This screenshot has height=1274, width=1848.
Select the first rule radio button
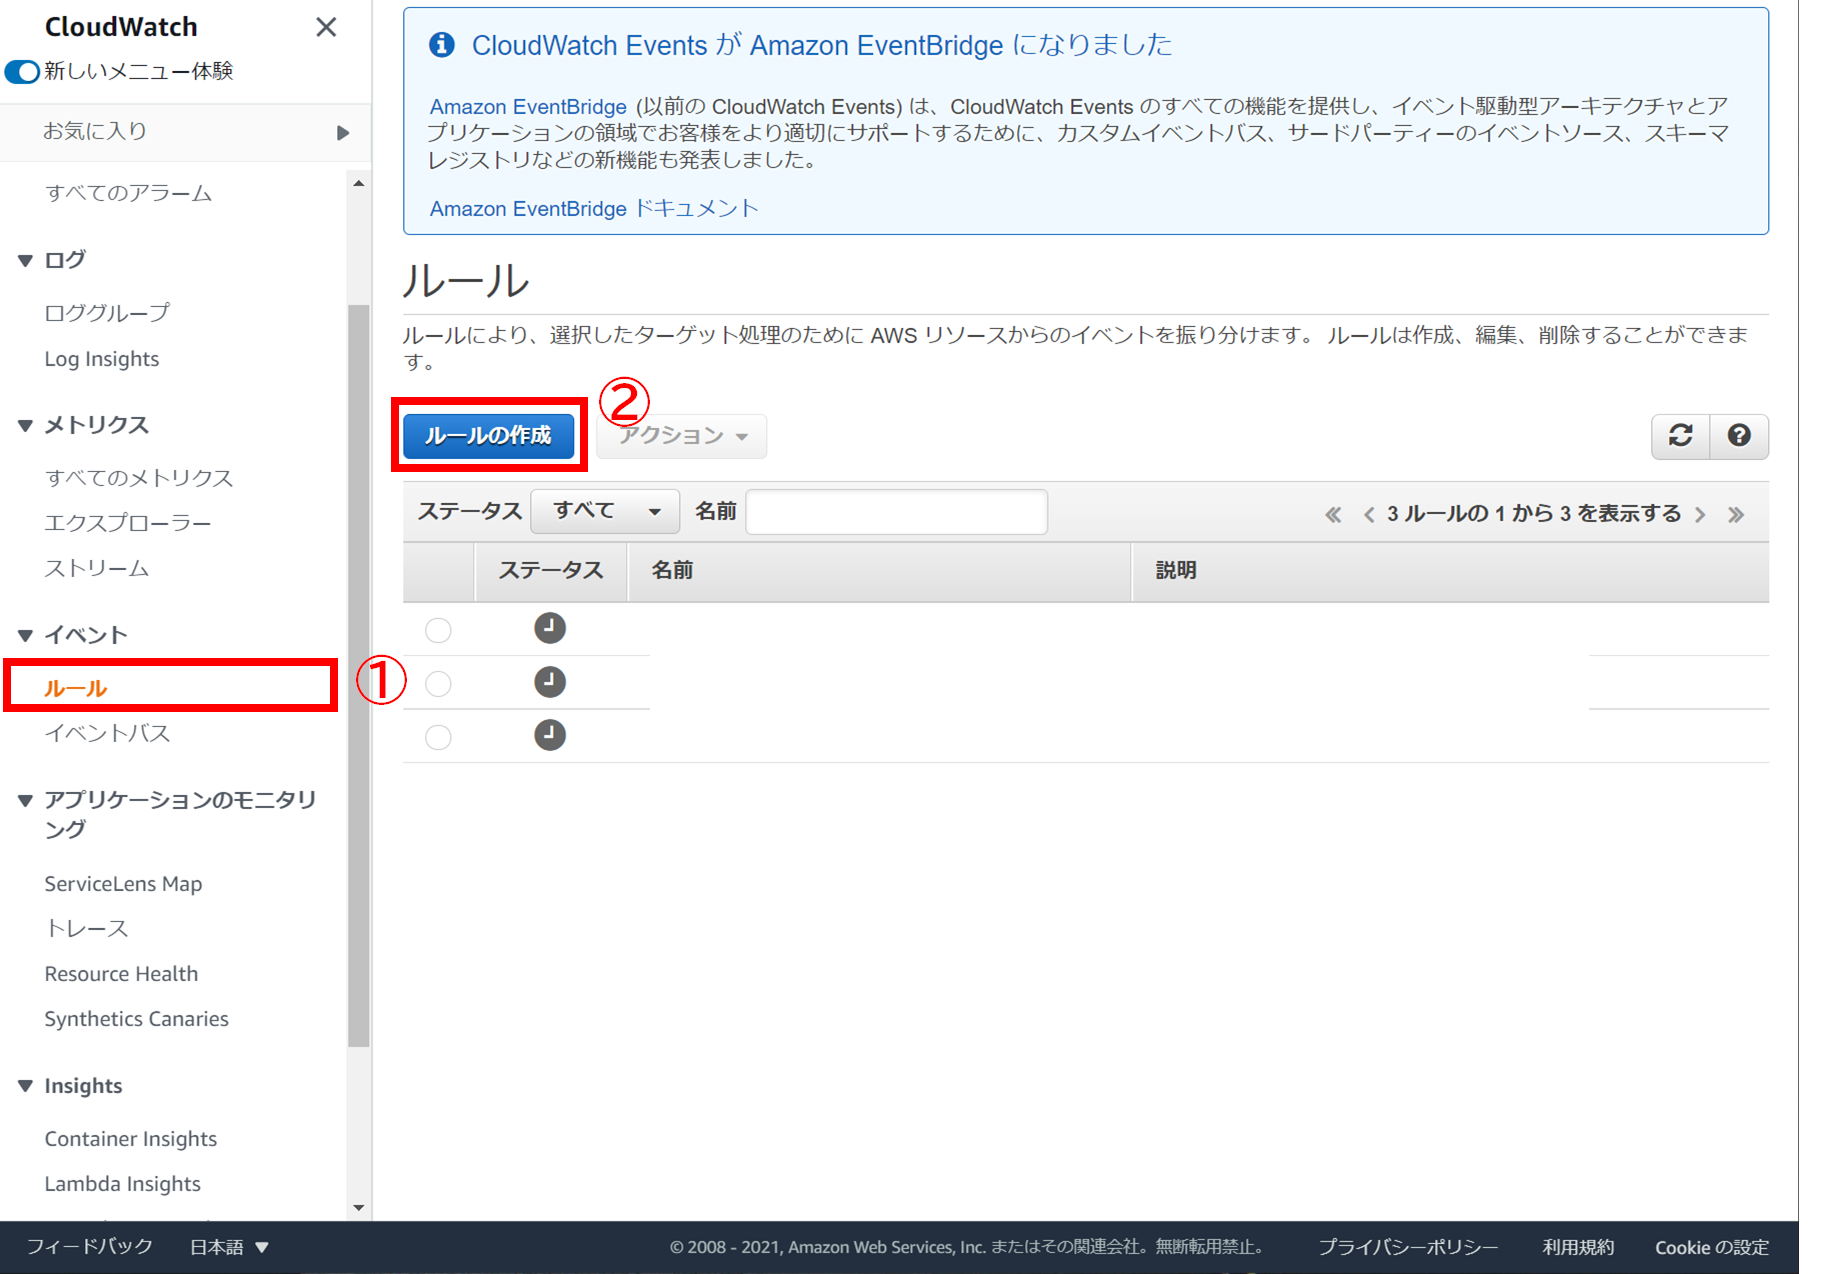[x=438, y=630]
